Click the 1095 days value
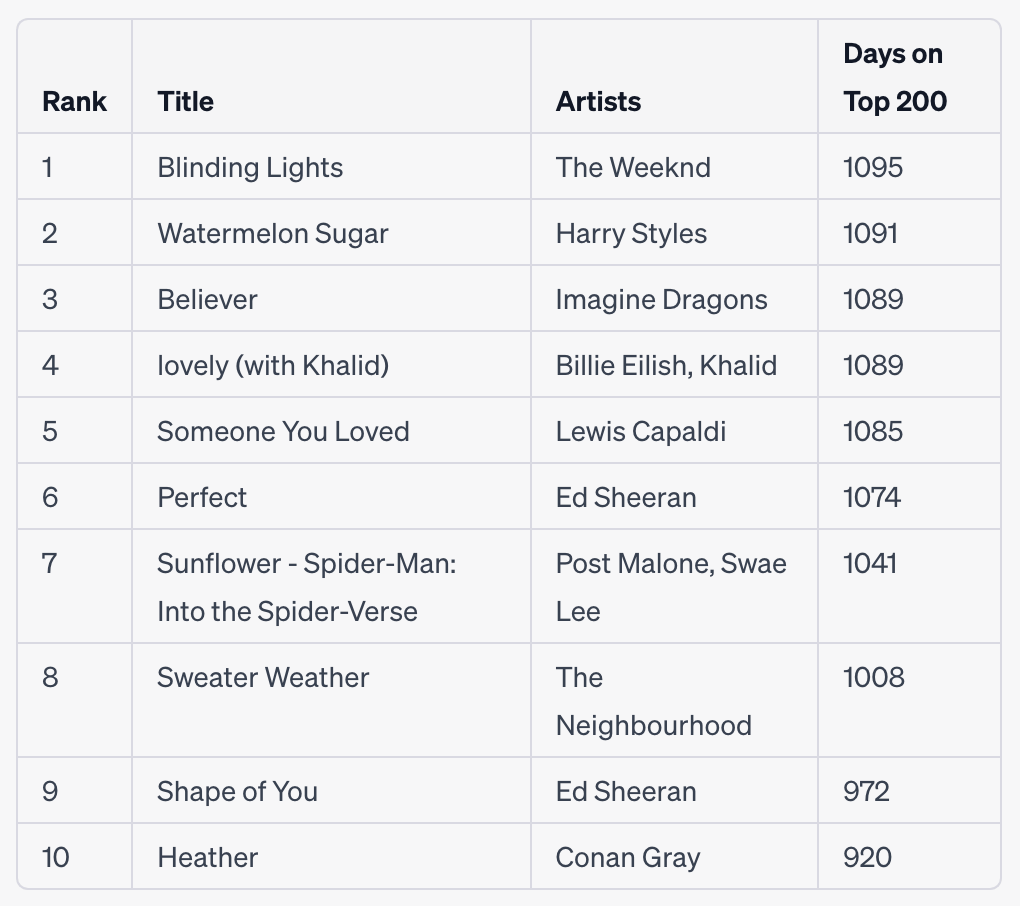The width and height of the screenshot is (1020, 906). pyautogui.click(x=872, y=167)
